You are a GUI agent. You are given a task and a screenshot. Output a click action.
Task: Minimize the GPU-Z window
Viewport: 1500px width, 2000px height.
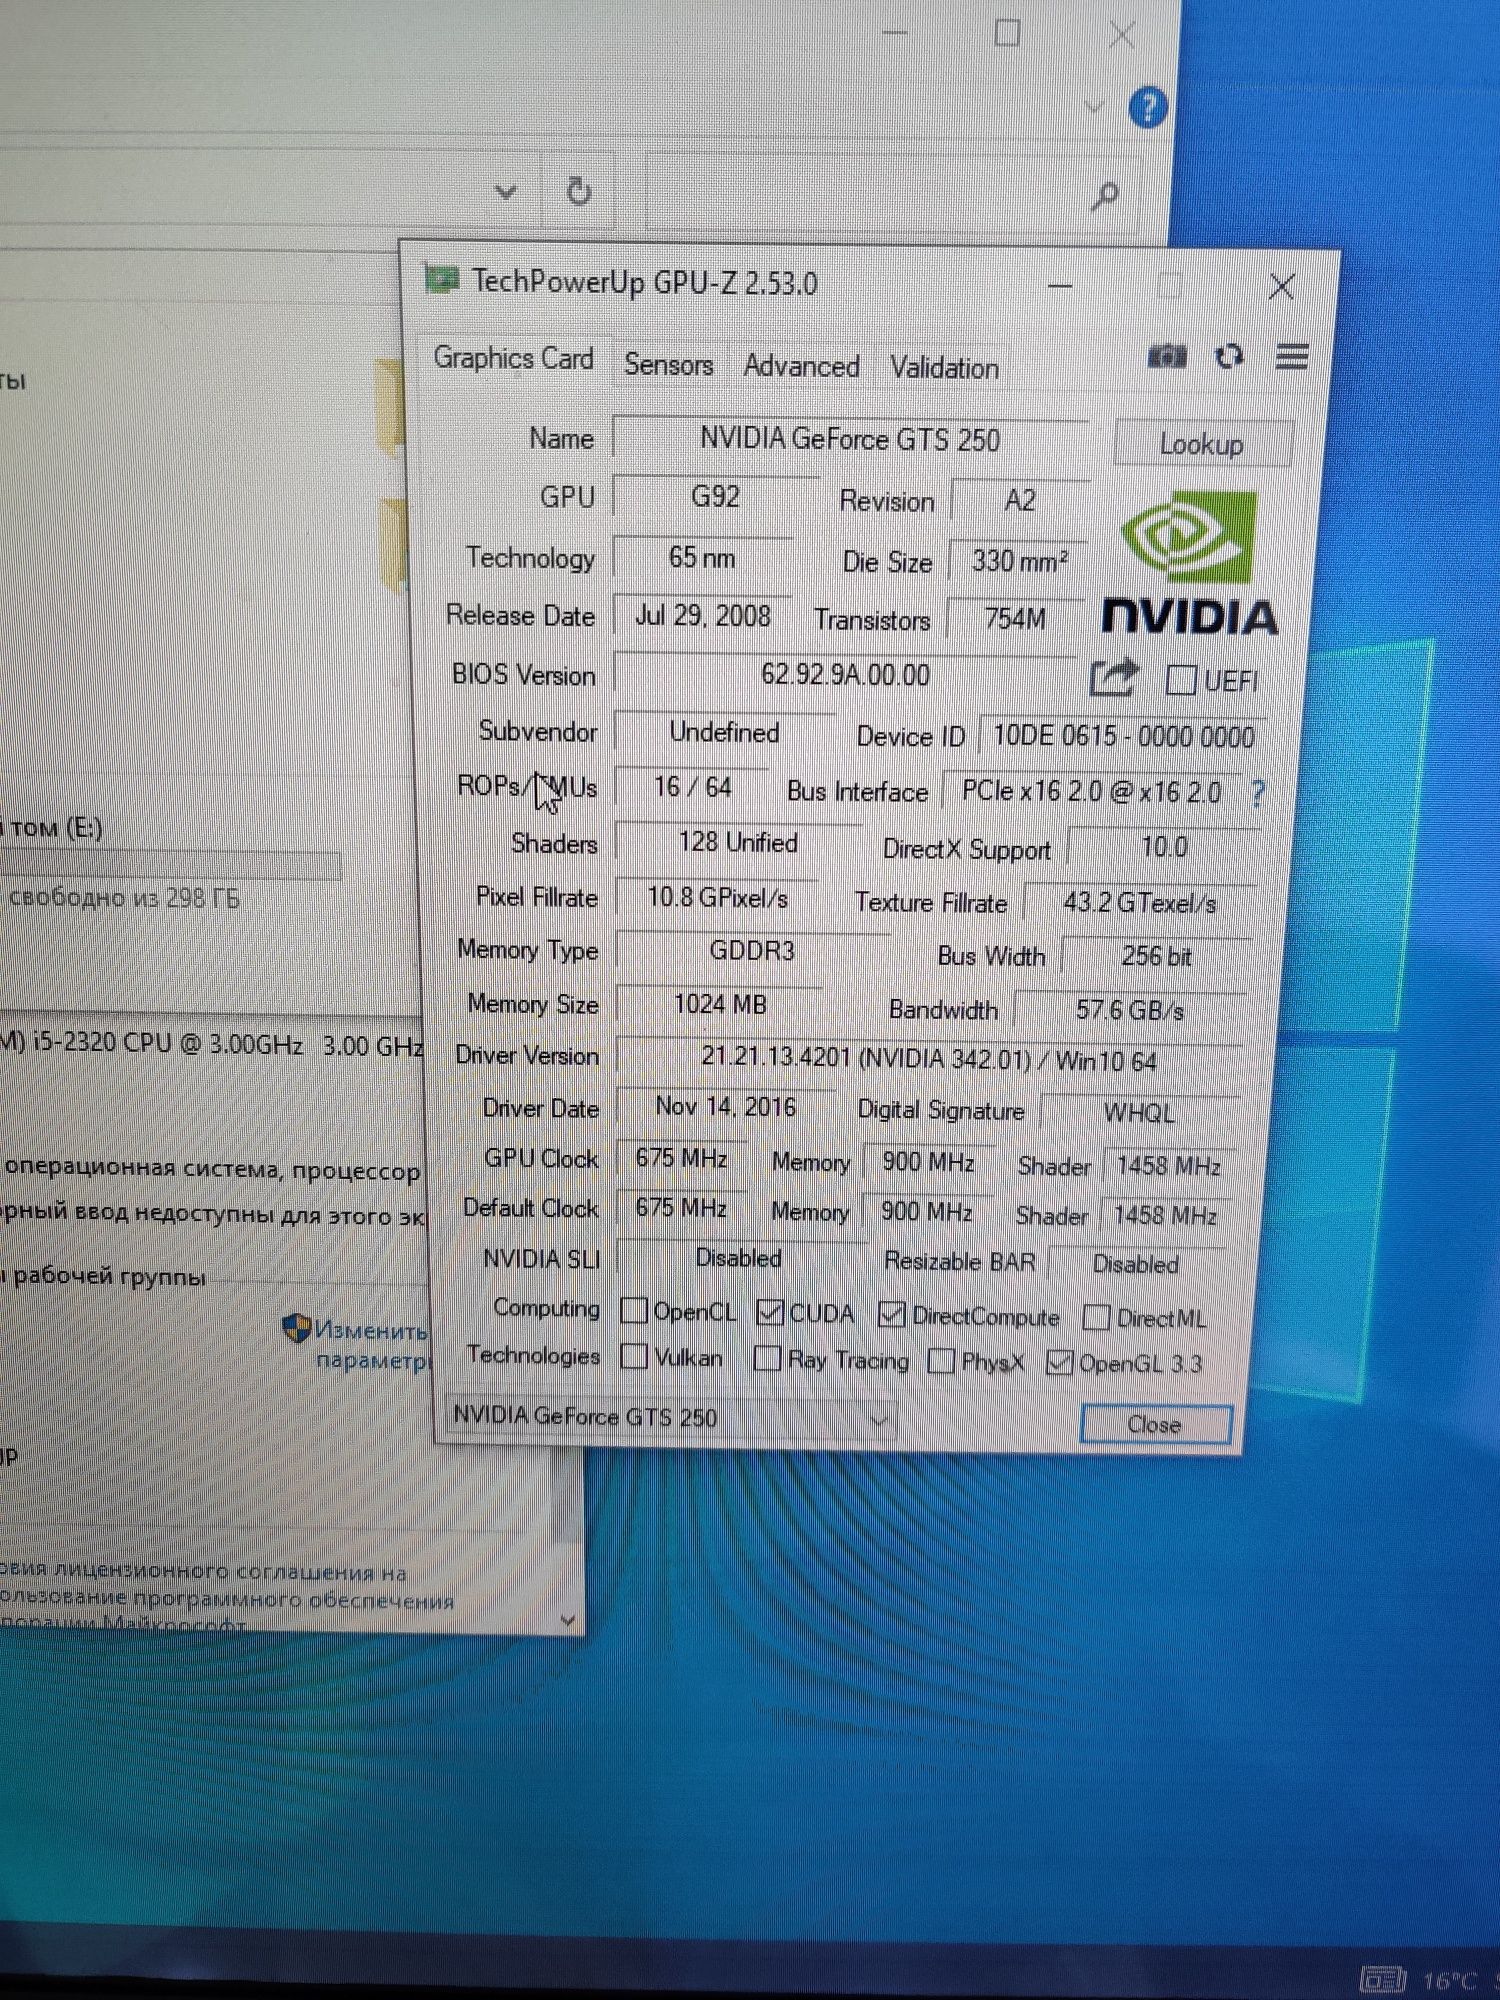coord(1060,286)
